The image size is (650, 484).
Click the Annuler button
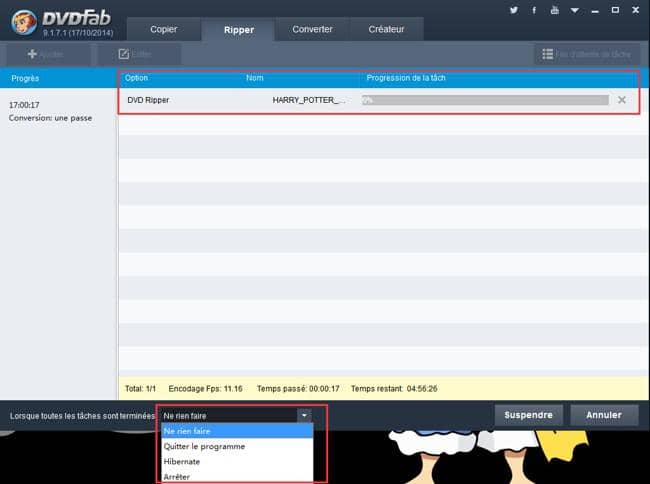604,415
